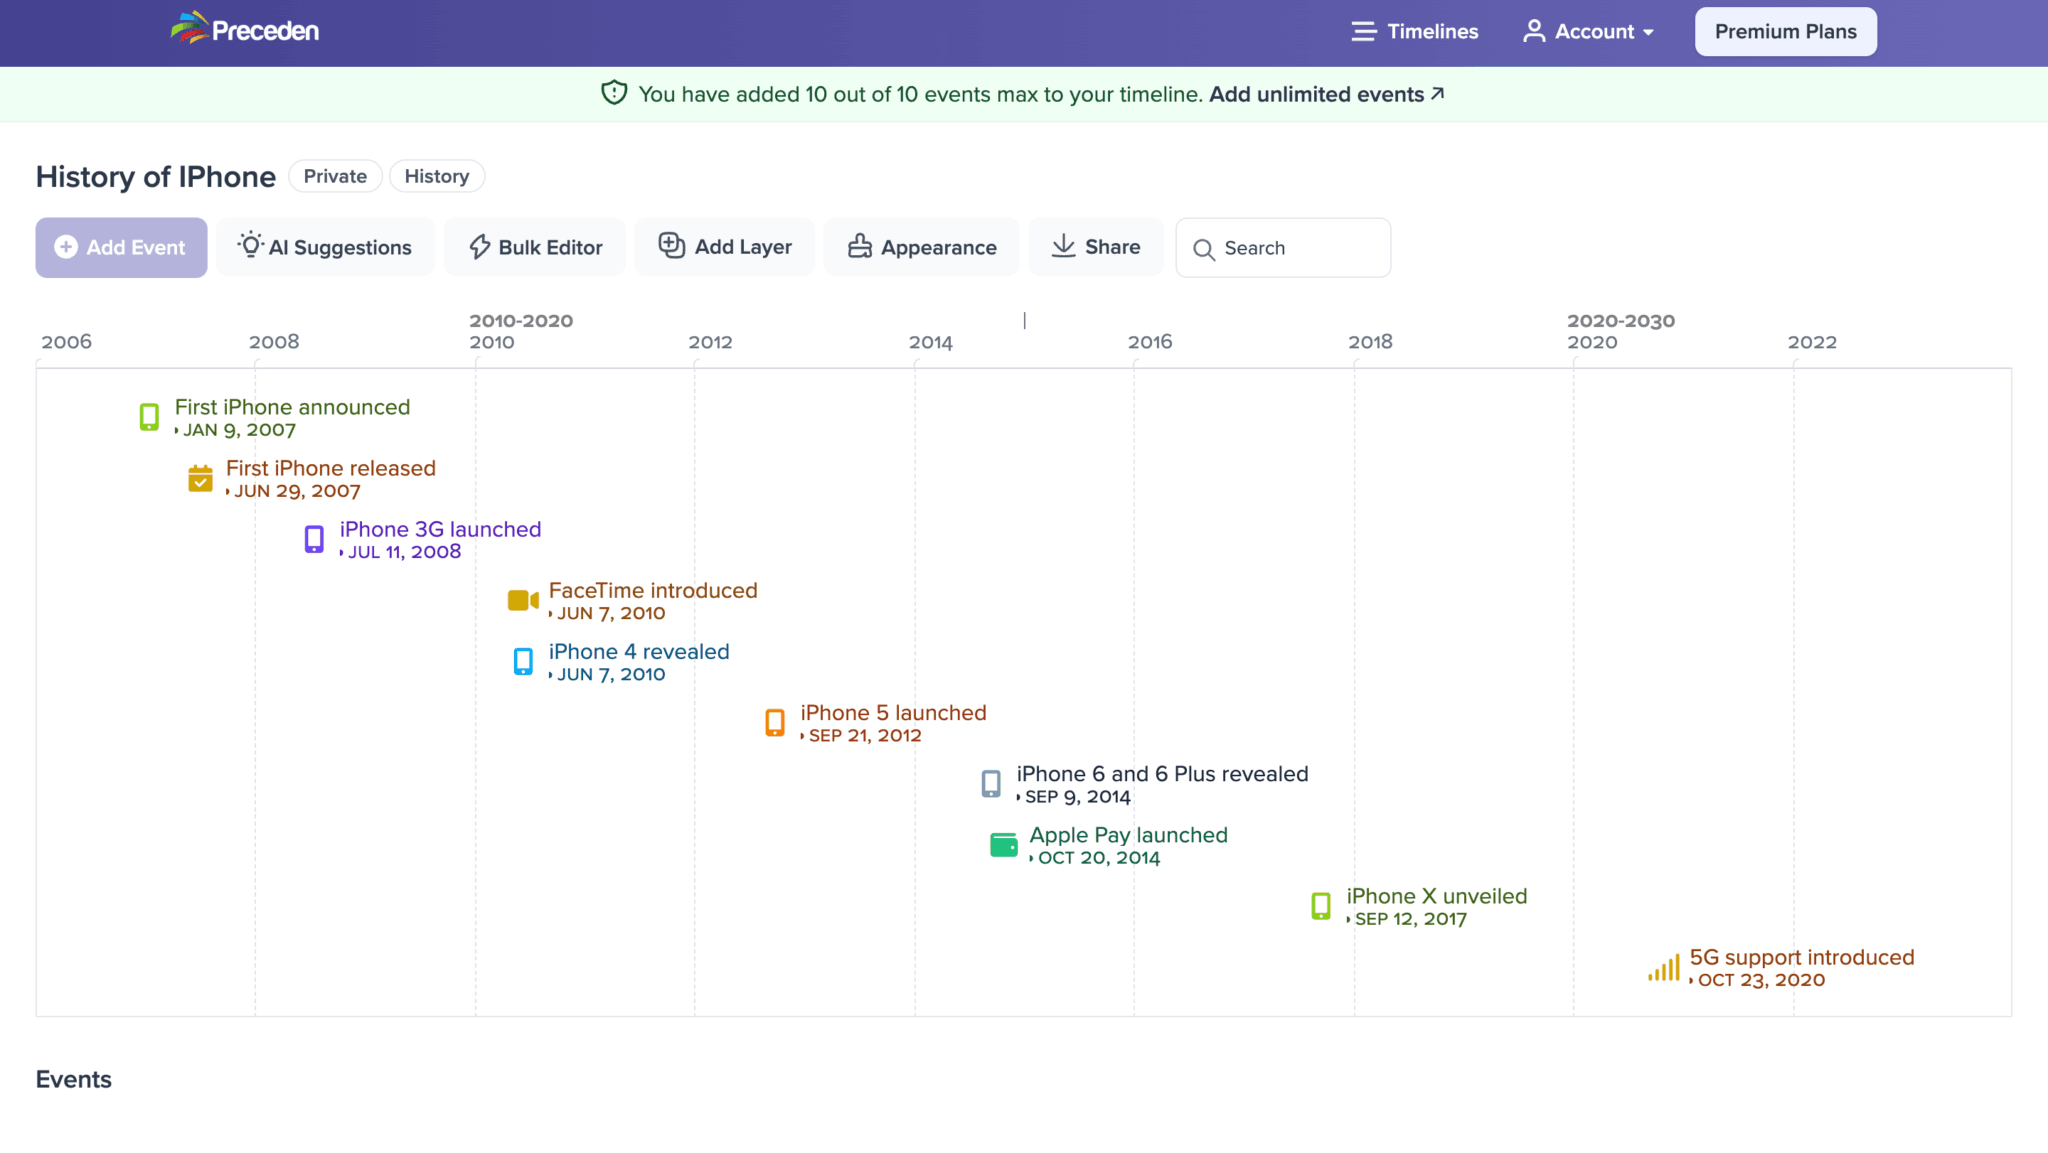
Task: Click the purple phone icon for iPhone 3G
Action: coord(314,540)
